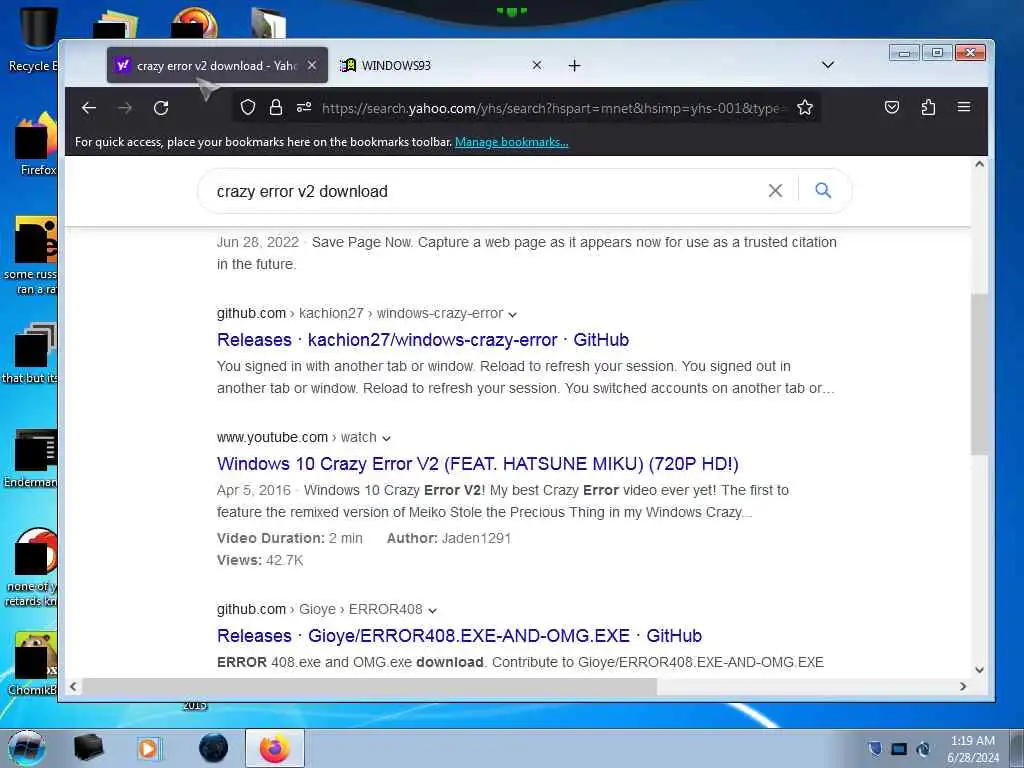The image size is (1024, 768).
Task: Expand dropdown next to Gioye ERROR408 URL
Action: point(432,611)
